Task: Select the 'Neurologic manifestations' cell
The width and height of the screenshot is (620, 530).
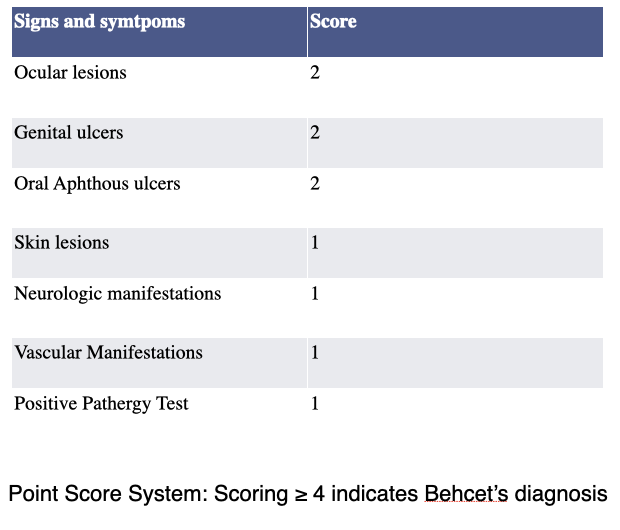Action: pos(118,294)
